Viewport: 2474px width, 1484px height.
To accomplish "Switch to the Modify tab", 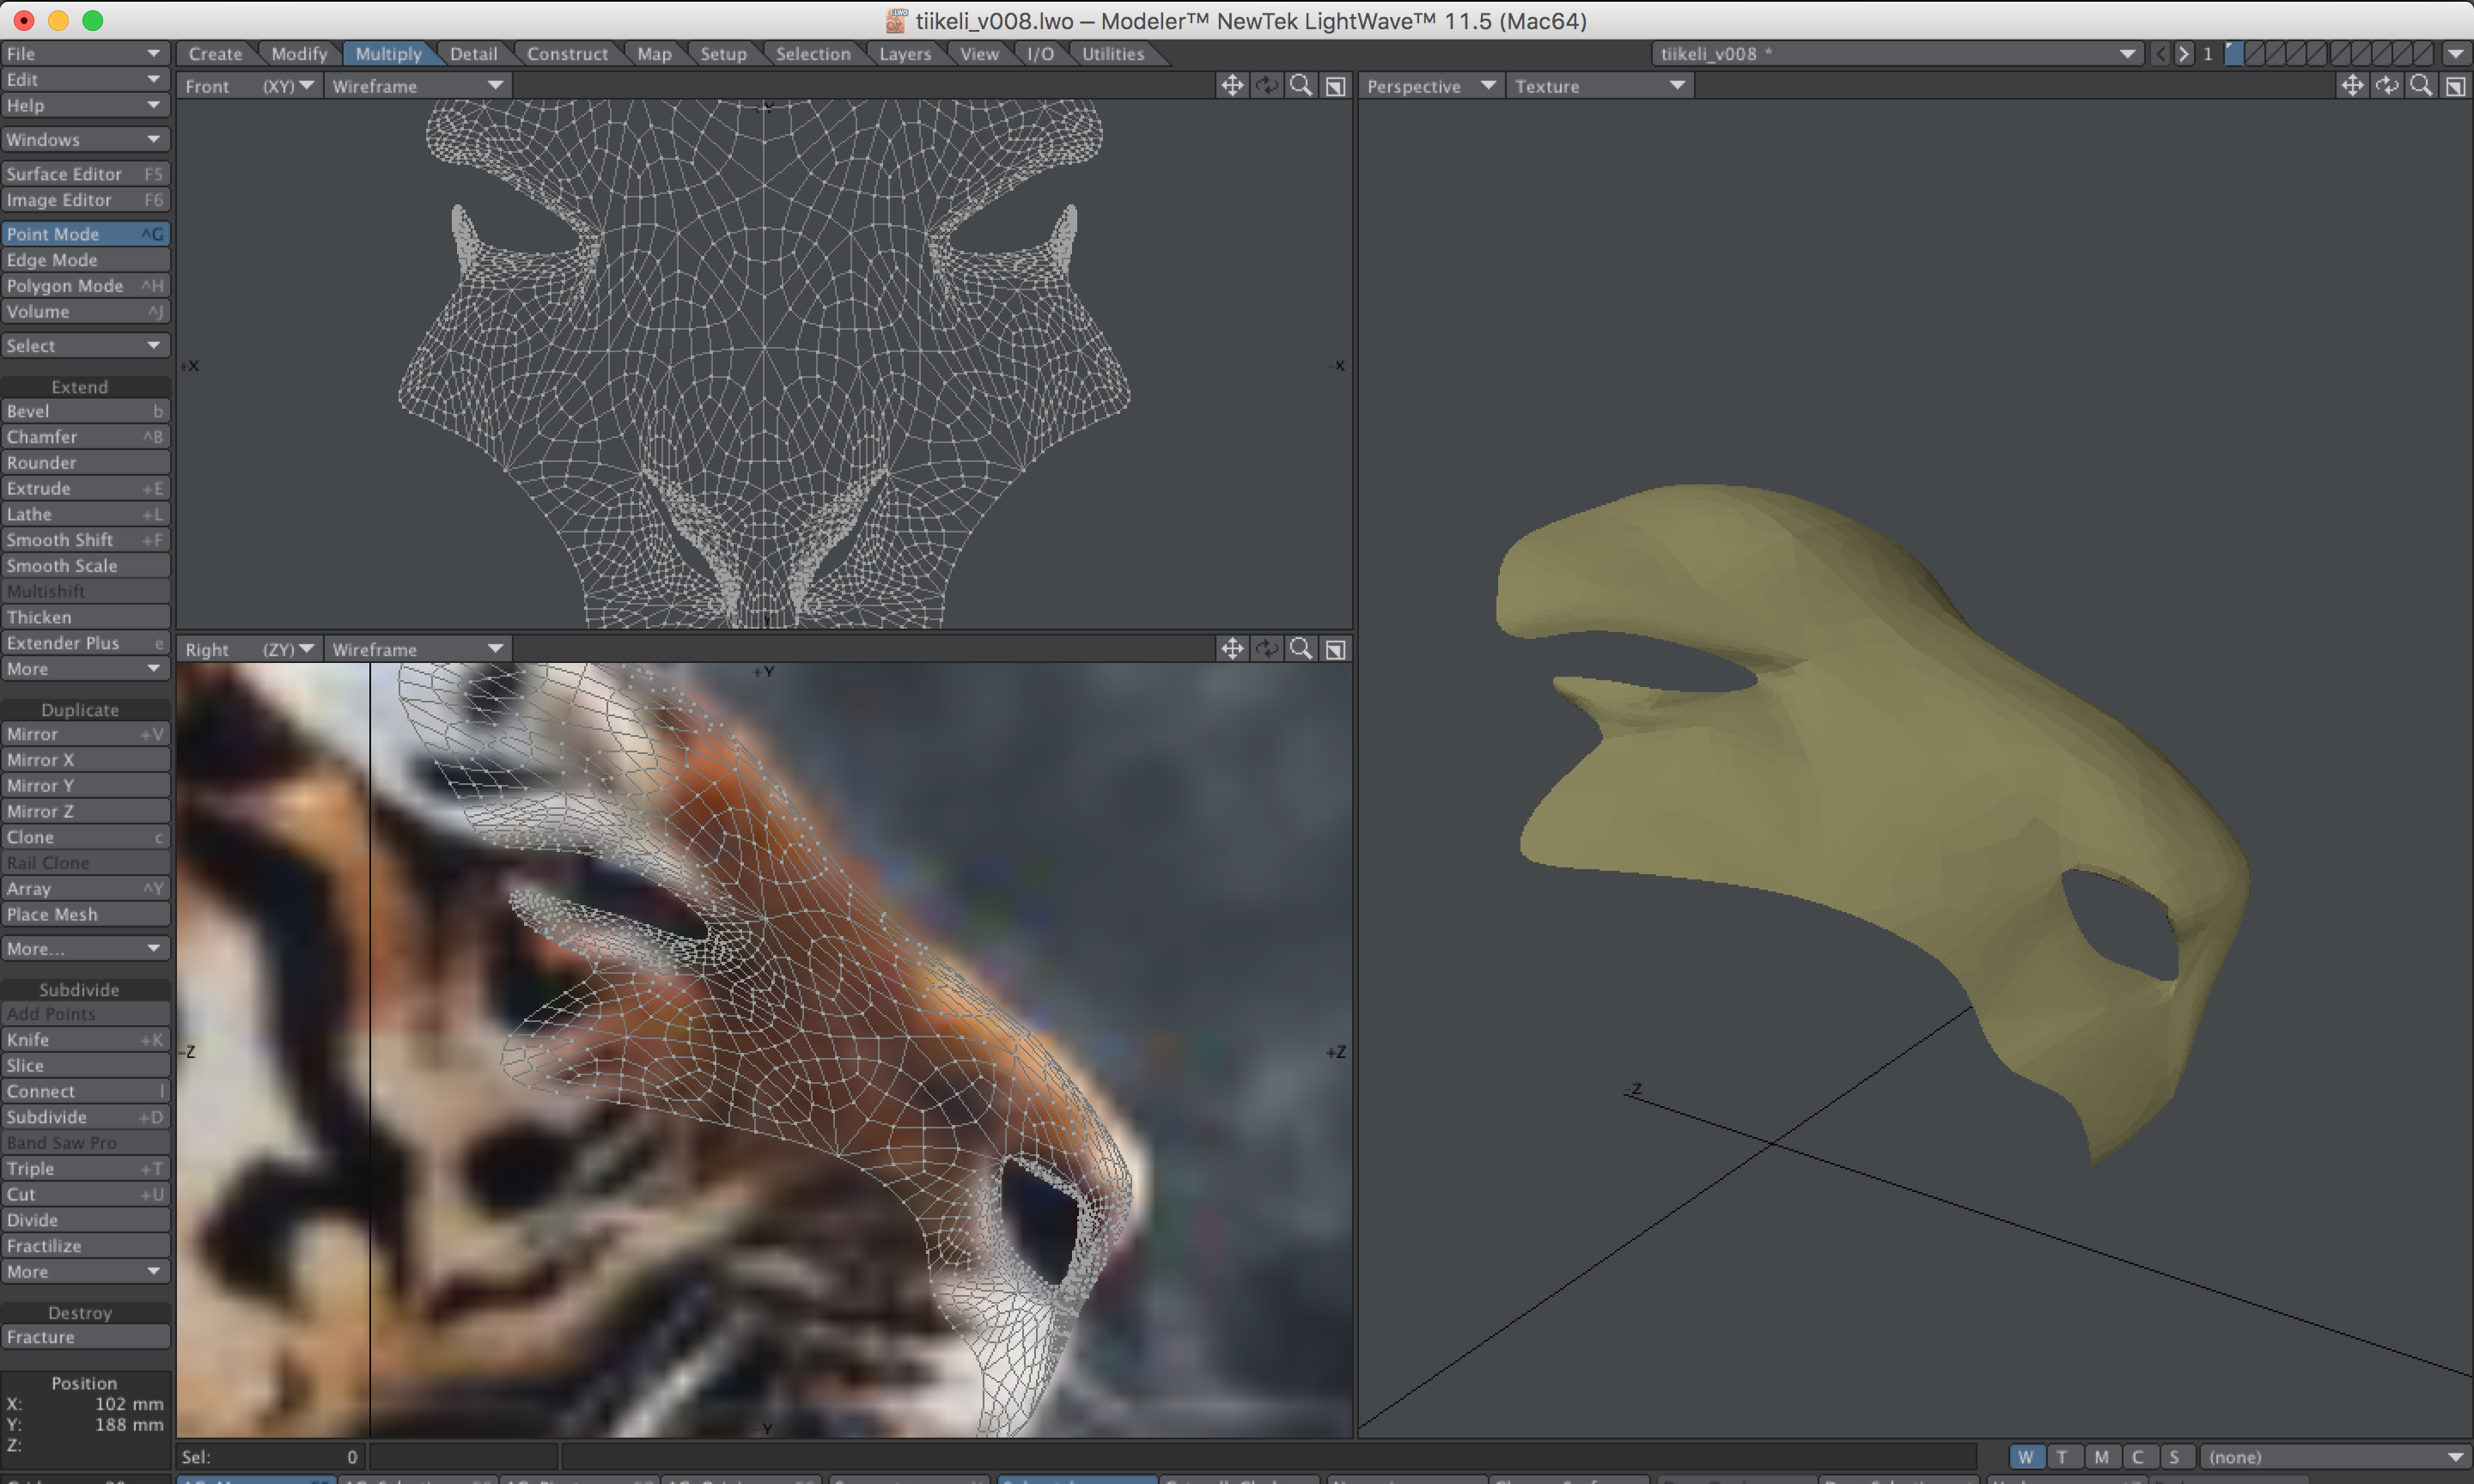I will tap(299, 53).
